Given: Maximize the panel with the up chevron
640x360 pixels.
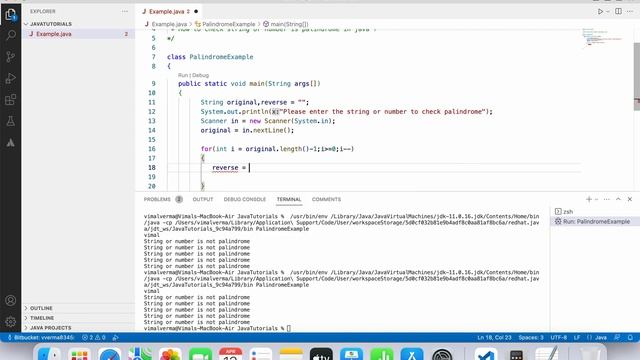Looking at the screenshot, I should click(618, 199).
